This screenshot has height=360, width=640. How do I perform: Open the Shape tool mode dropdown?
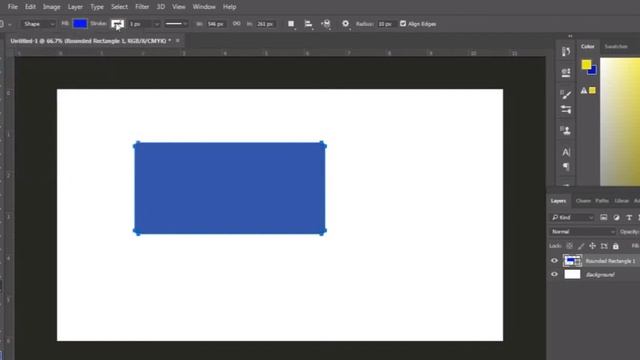click(x=38, y=24)
